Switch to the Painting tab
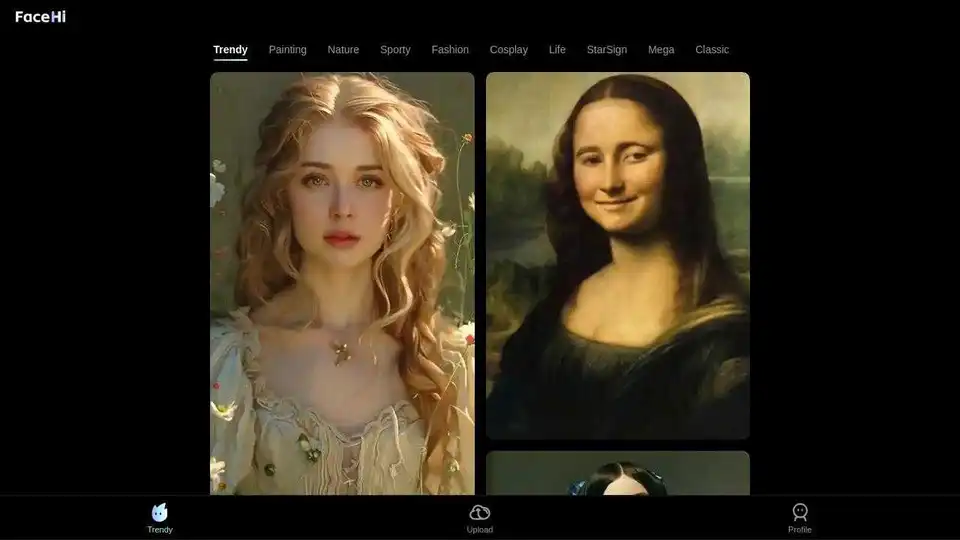 pyautogui.click(x=288, y=50)
